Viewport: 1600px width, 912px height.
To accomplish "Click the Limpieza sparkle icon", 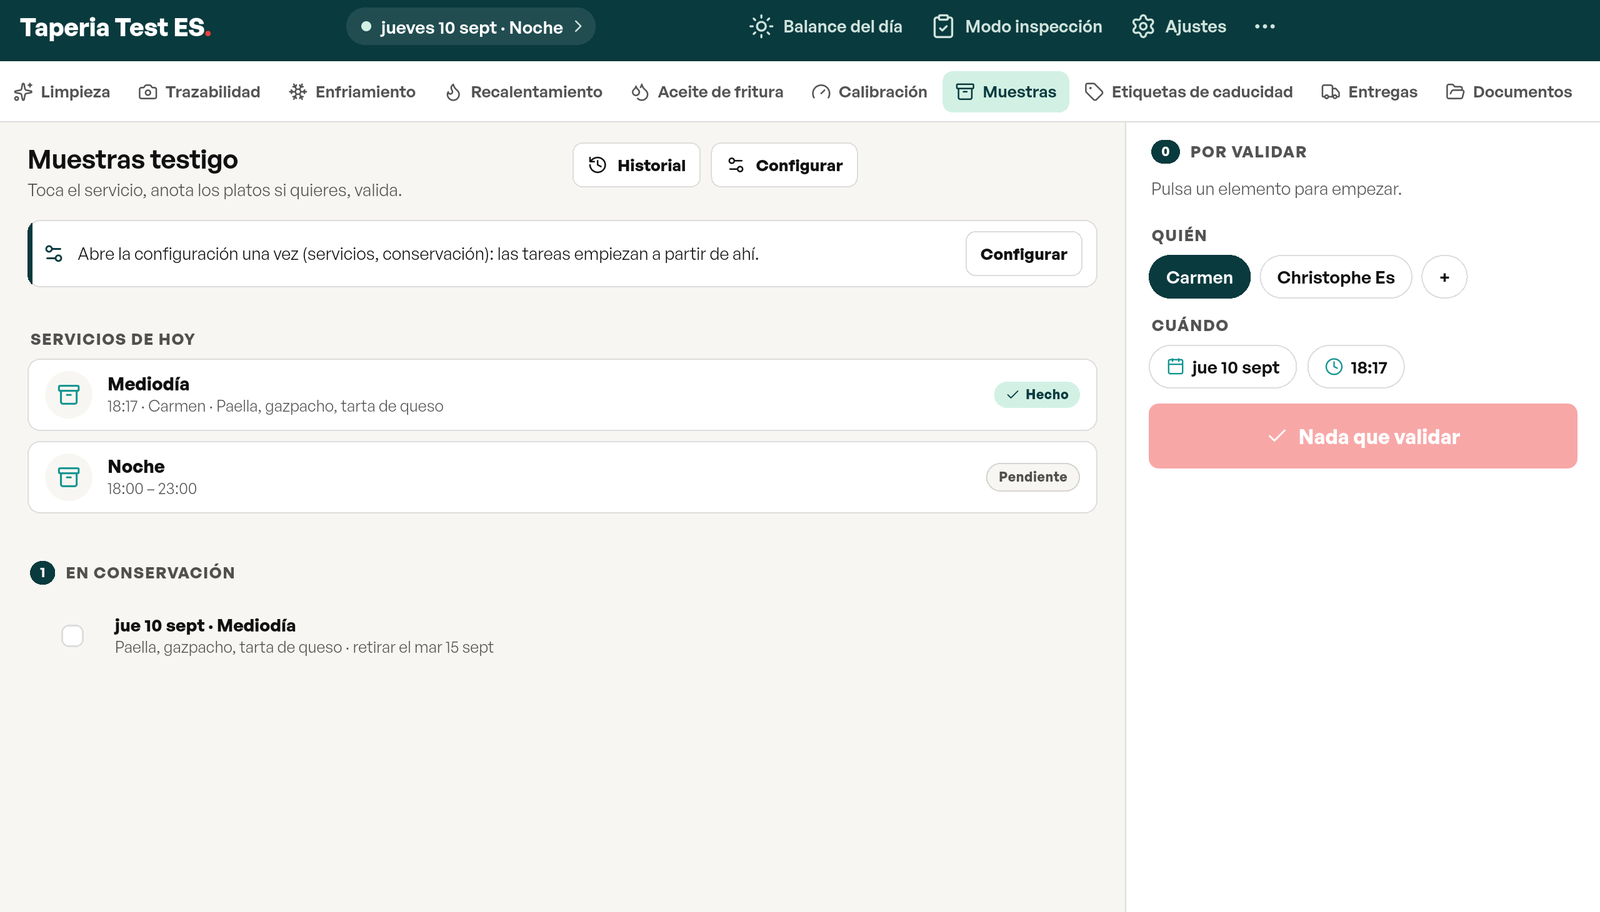I will tap(23, 92).
